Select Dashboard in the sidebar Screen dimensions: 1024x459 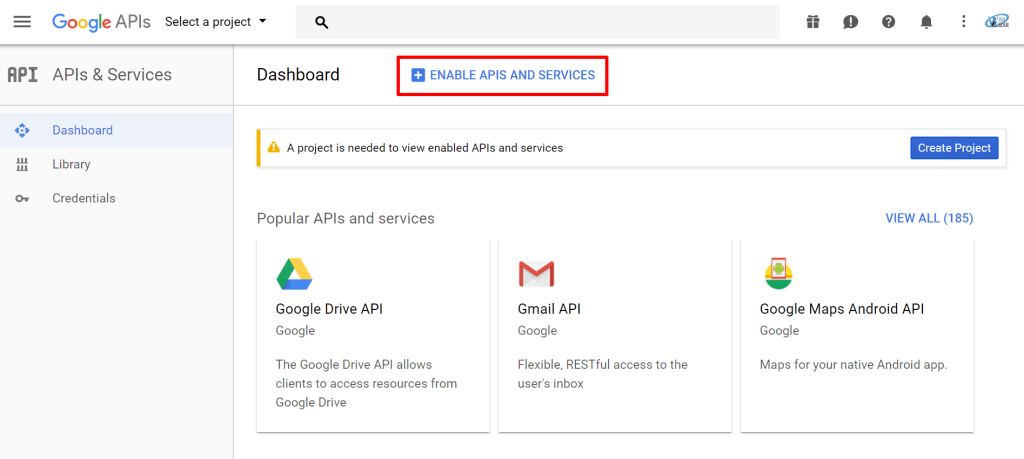(x=82, y=130)
